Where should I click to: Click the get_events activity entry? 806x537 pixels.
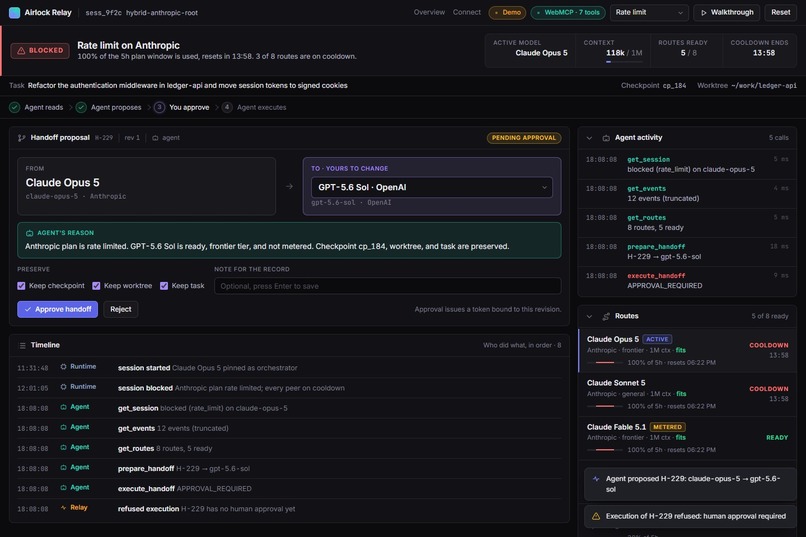click(x=687, y=193)
